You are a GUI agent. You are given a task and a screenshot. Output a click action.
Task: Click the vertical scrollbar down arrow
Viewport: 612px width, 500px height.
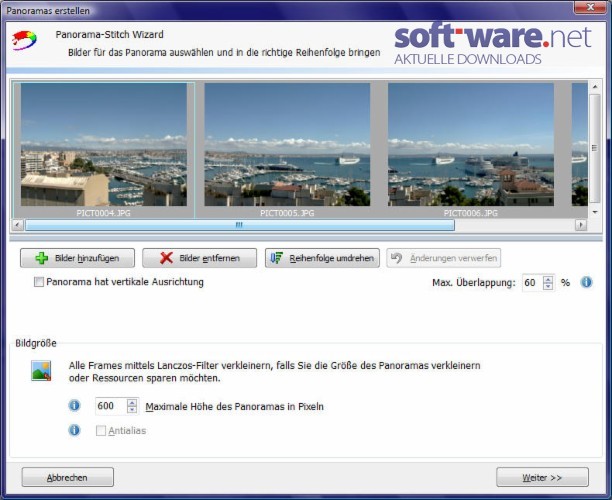coord(595,212)
